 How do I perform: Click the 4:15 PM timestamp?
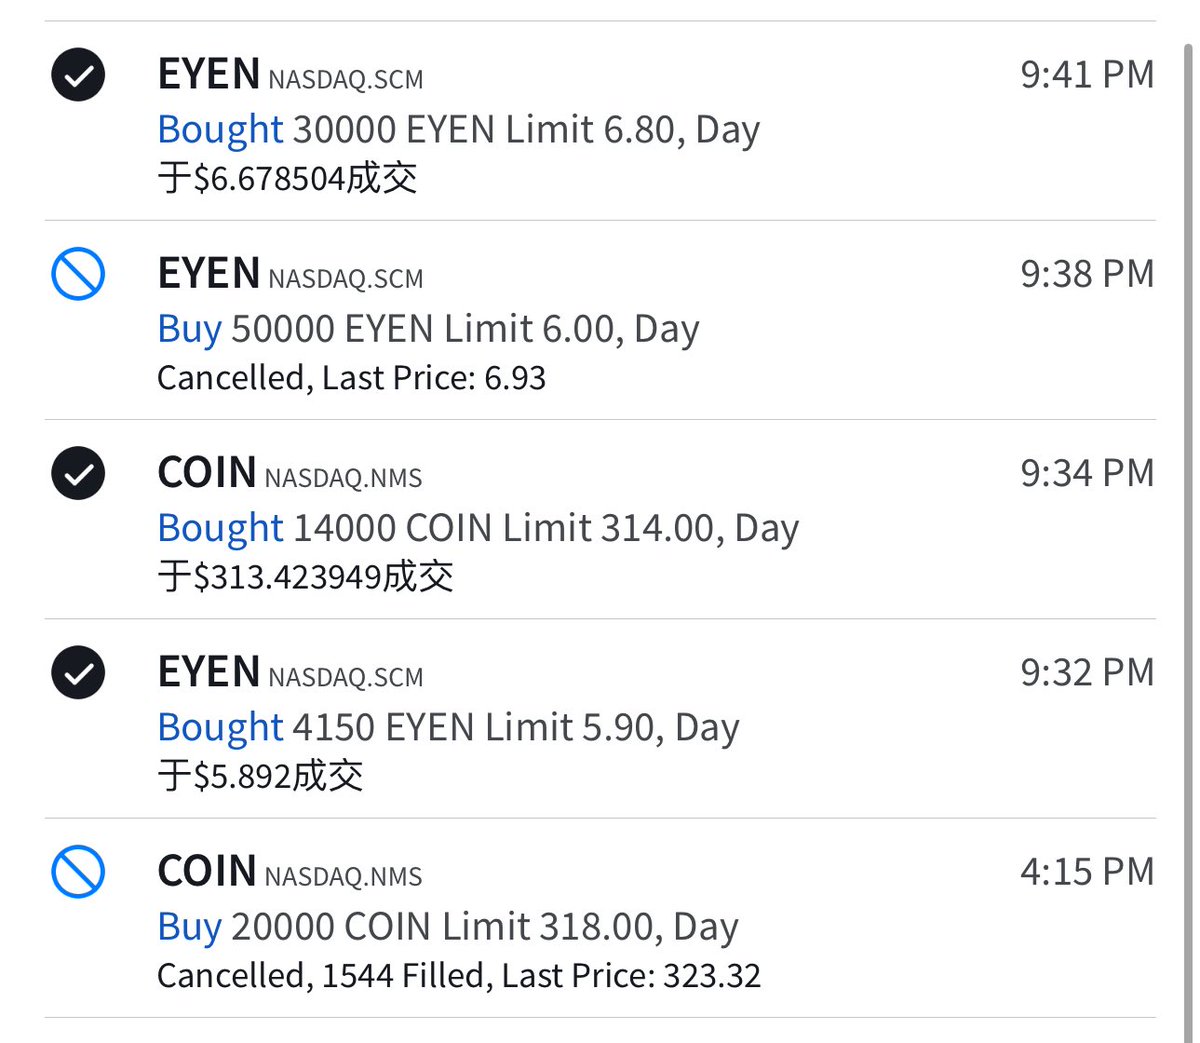1086,872
